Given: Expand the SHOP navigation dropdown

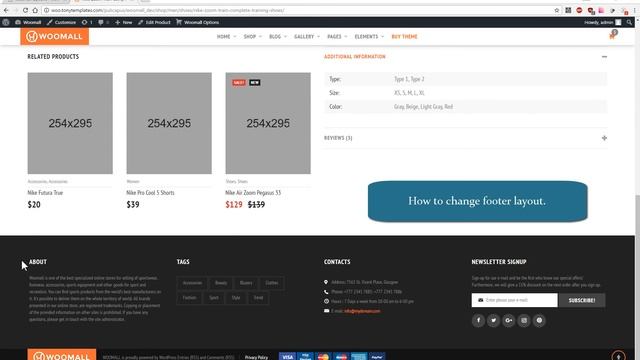Looking at the screenshot, I should click(x=253, y=37).
